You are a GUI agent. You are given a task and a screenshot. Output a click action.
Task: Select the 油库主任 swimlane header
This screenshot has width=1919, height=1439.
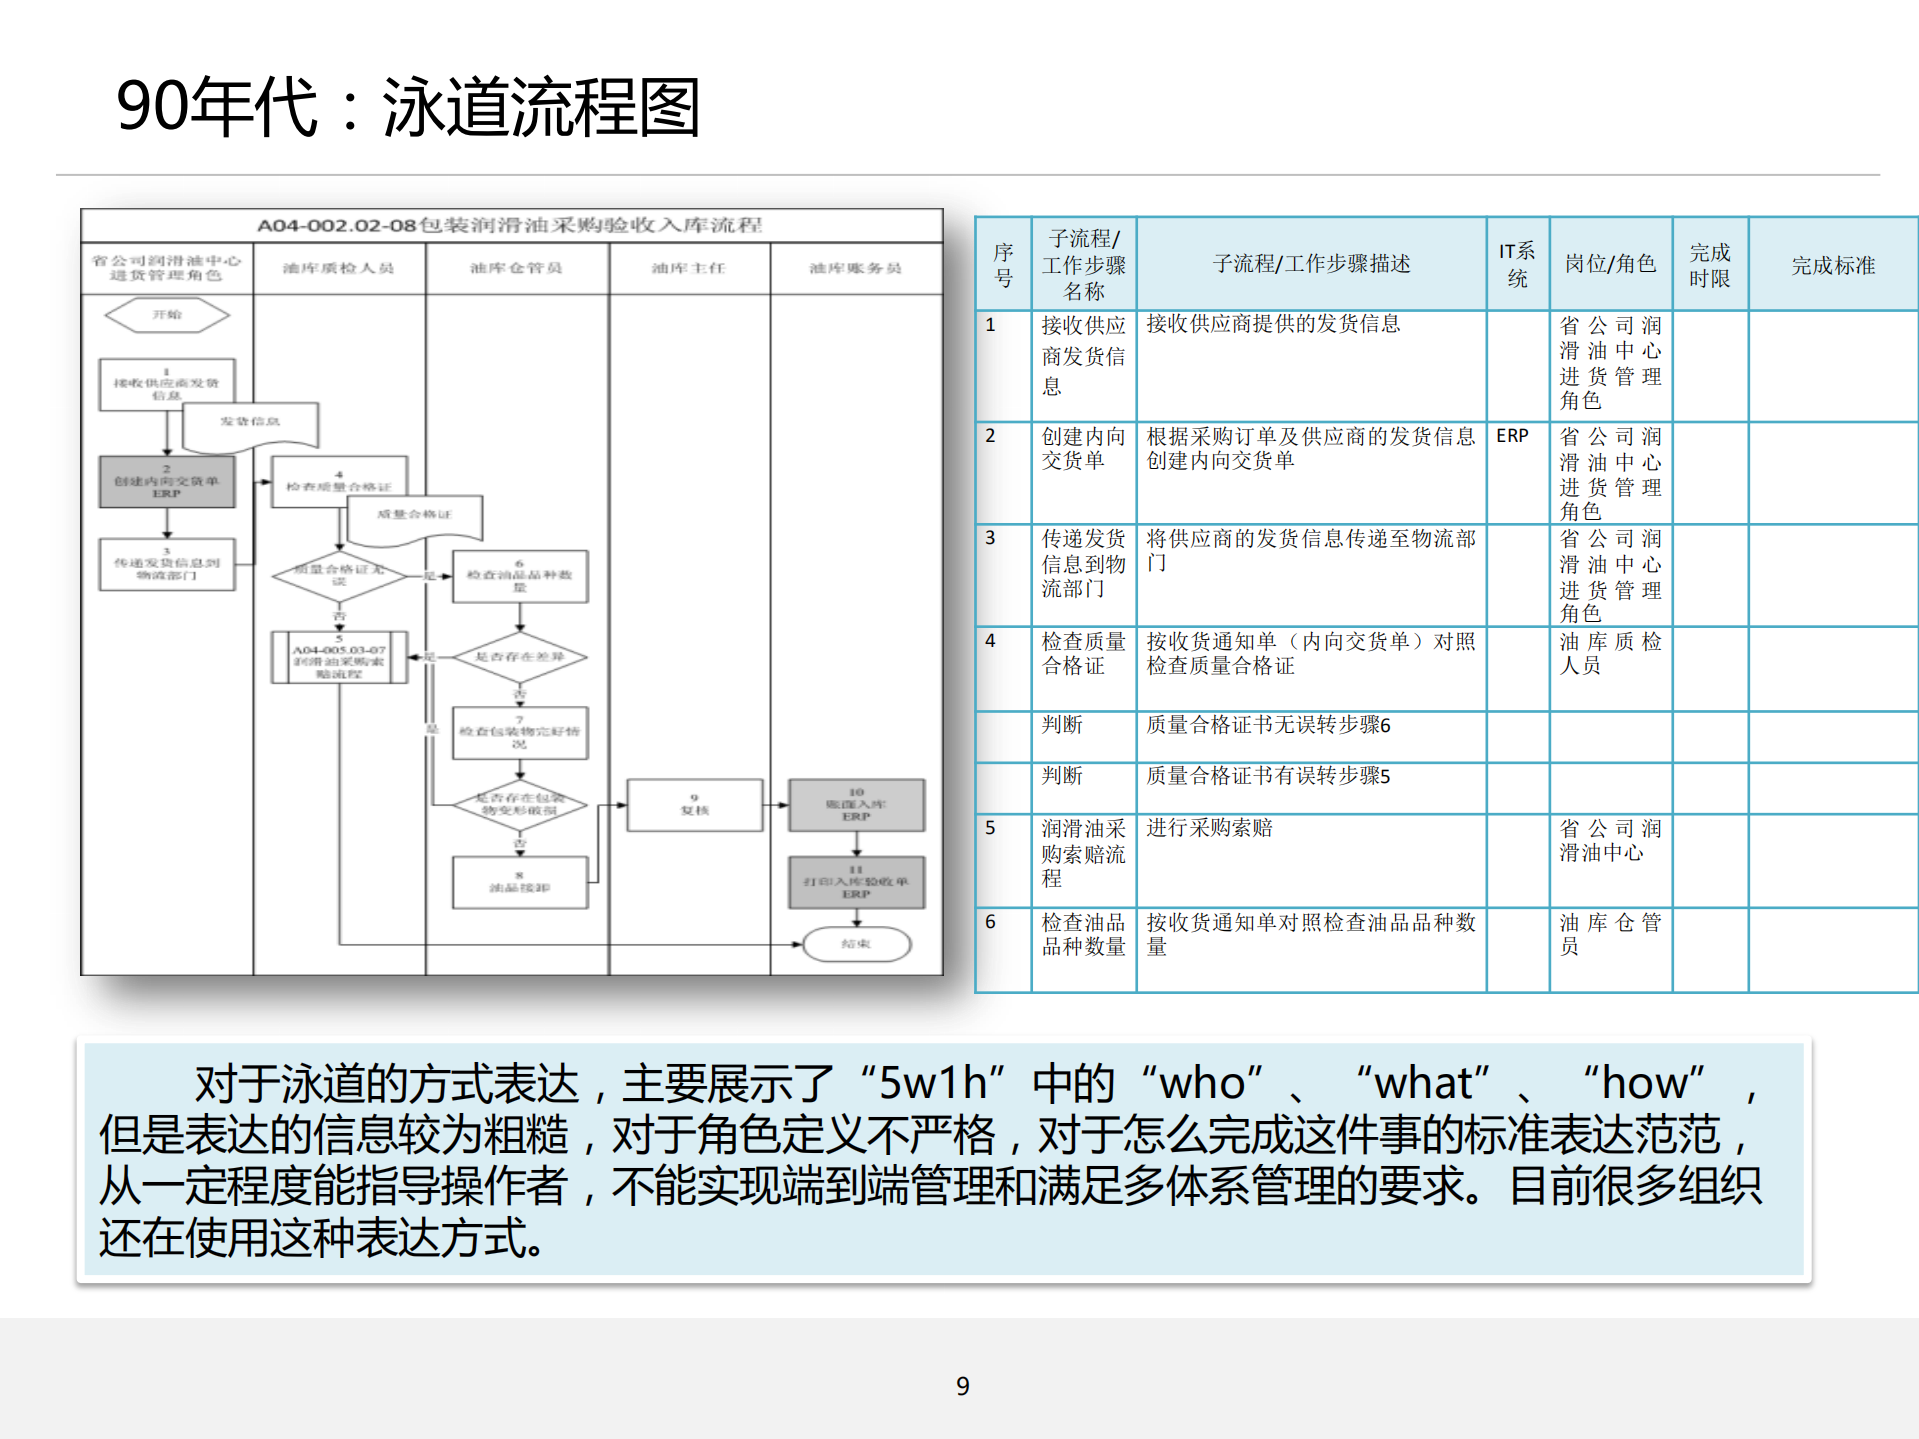[x=688, y=267]
